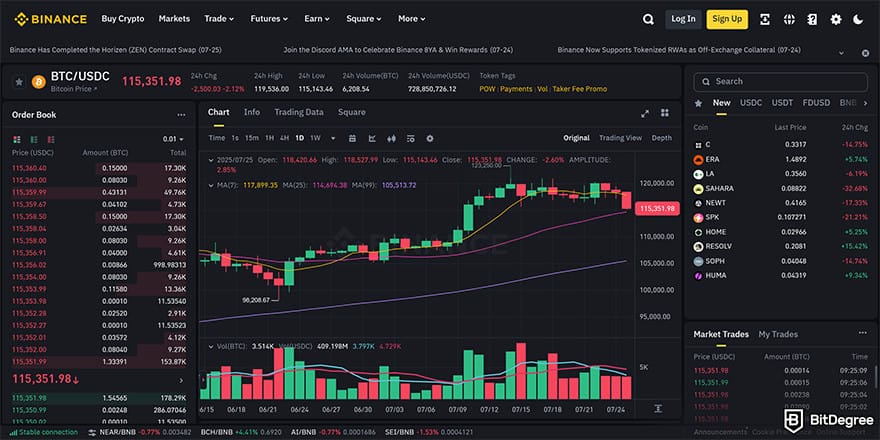This screenshot has height=440, width=880.
Task: Open chart display list options icon
Action: (x=410, y=138)
